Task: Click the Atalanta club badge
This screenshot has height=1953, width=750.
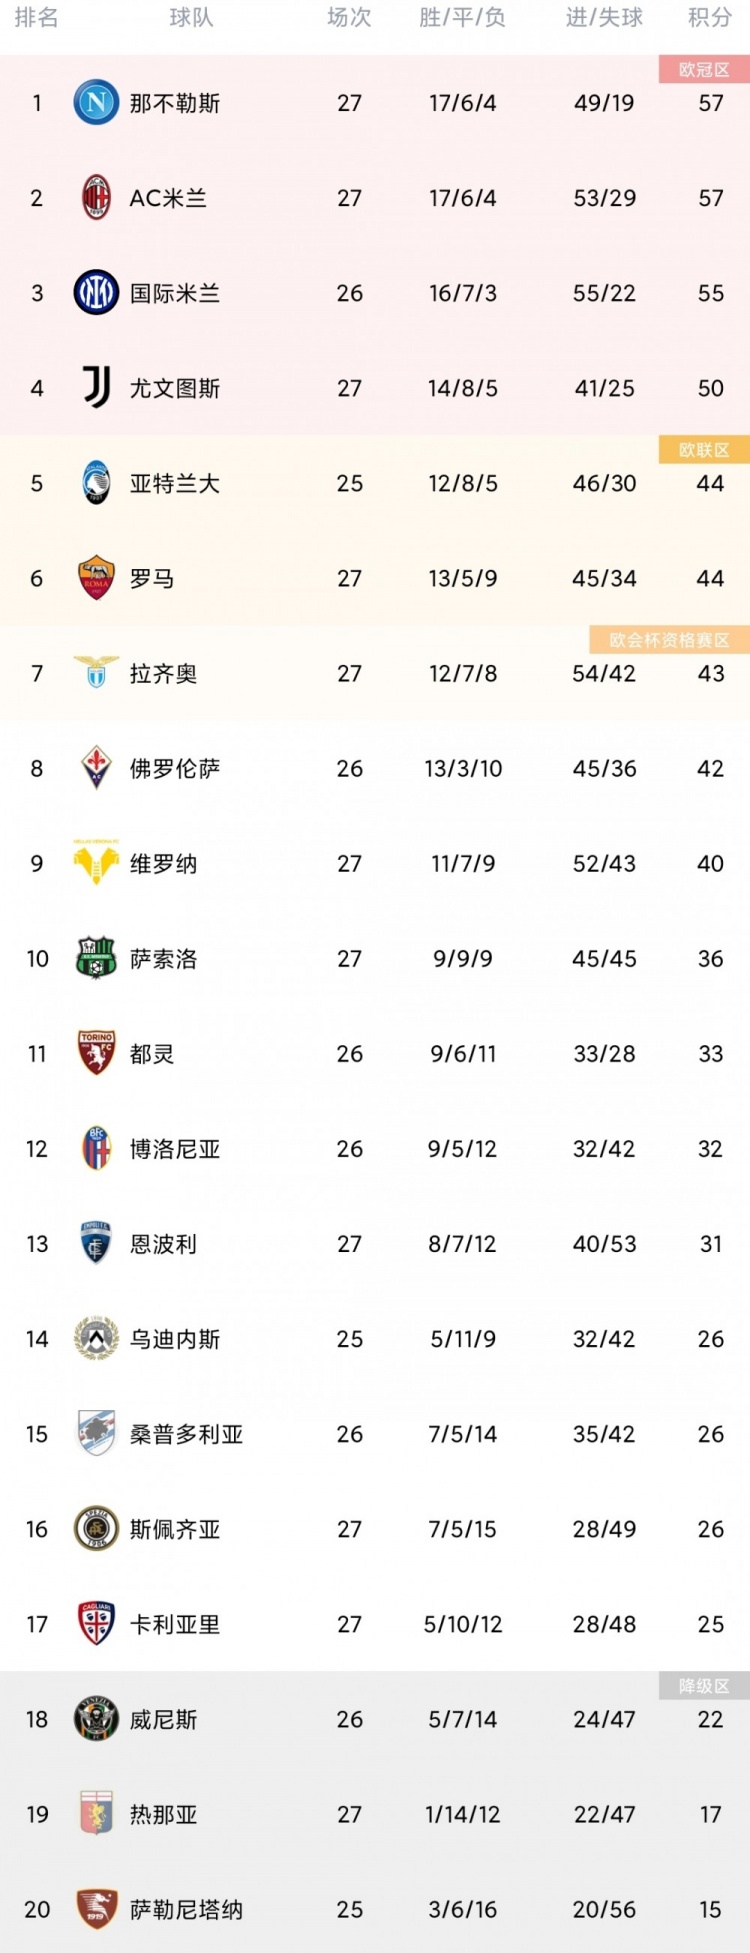Action: tap(96, 483)
